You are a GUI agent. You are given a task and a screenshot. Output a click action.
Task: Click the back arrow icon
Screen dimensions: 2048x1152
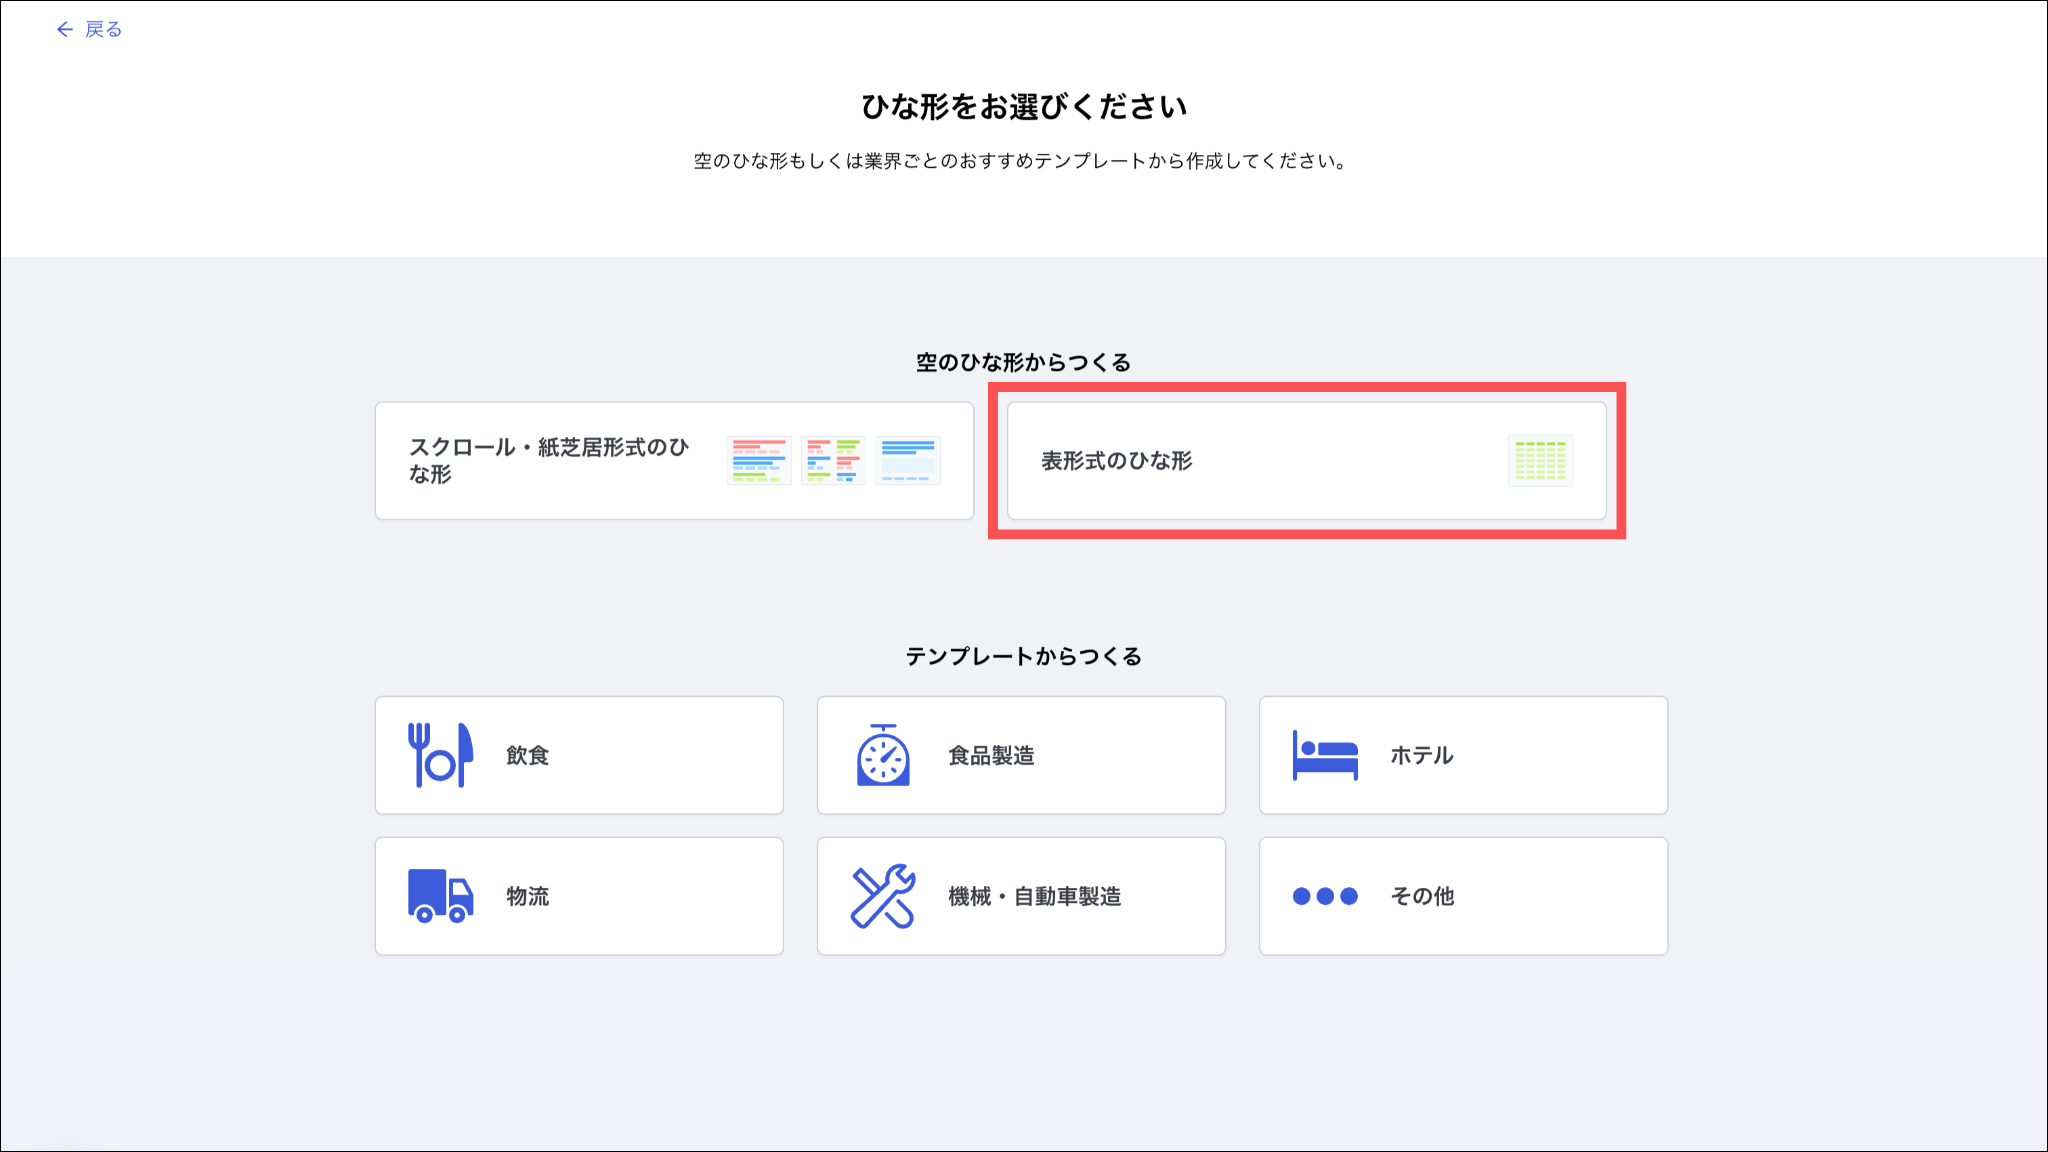pos(65,30)
